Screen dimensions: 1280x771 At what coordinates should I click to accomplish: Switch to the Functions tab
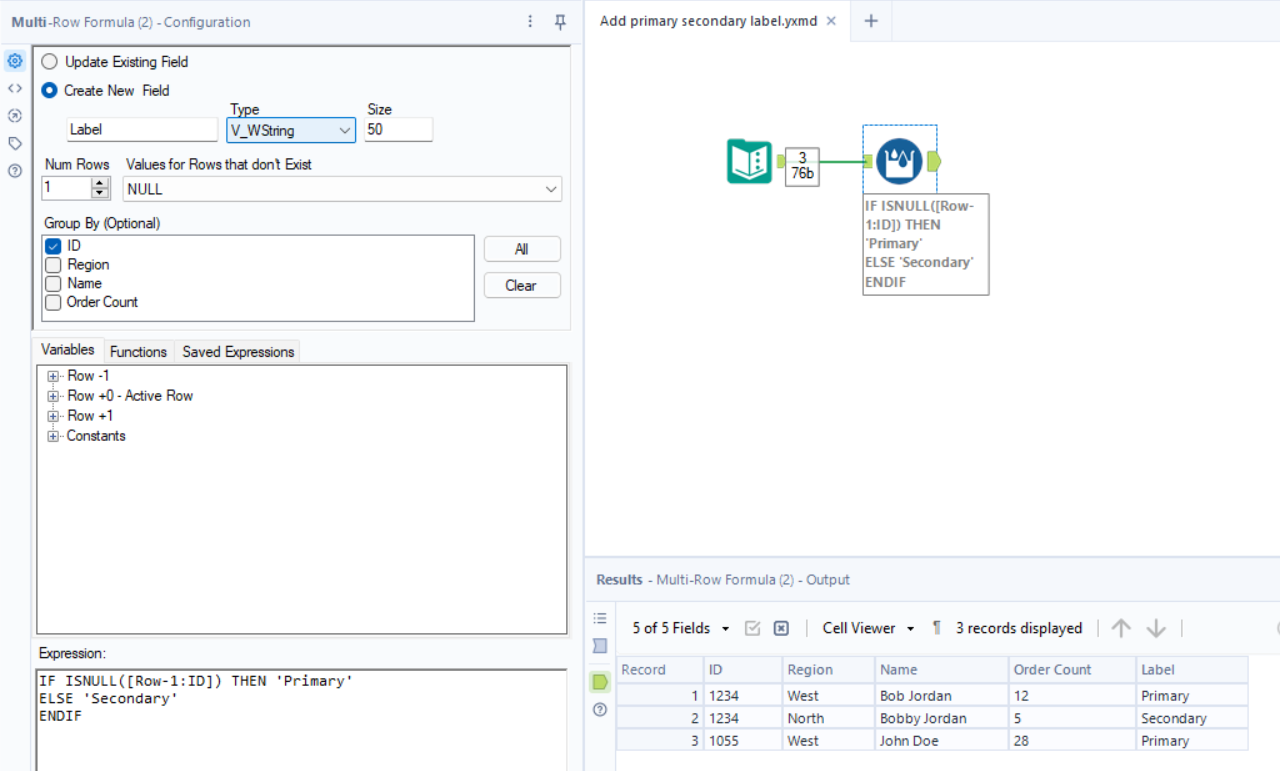tap(138, 351)
